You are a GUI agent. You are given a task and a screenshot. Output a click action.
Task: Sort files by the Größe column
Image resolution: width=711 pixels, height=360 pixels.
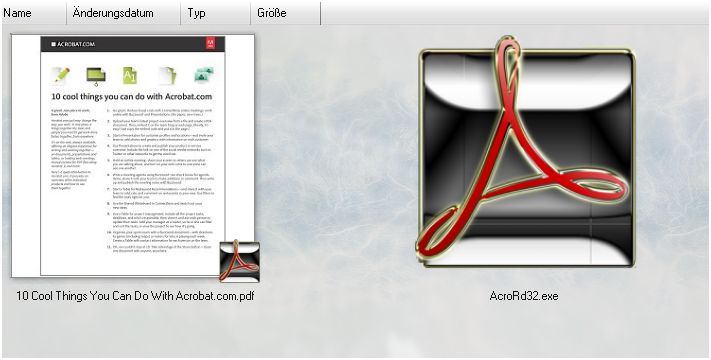click(x=285, y=13)
